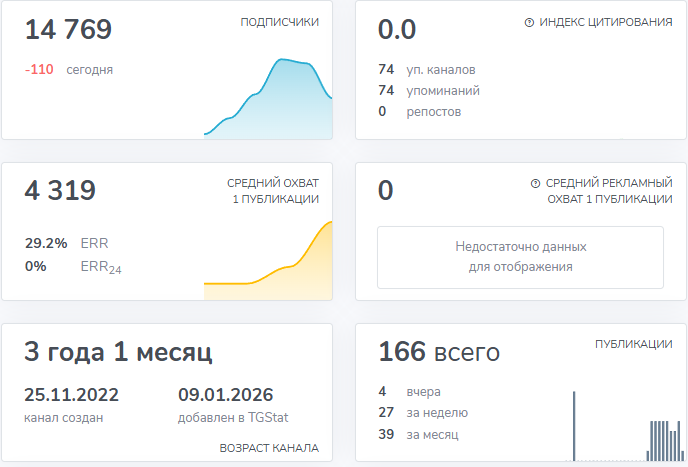Select the 09.01.2026 added to TGStat date

(x=225, y=395)
